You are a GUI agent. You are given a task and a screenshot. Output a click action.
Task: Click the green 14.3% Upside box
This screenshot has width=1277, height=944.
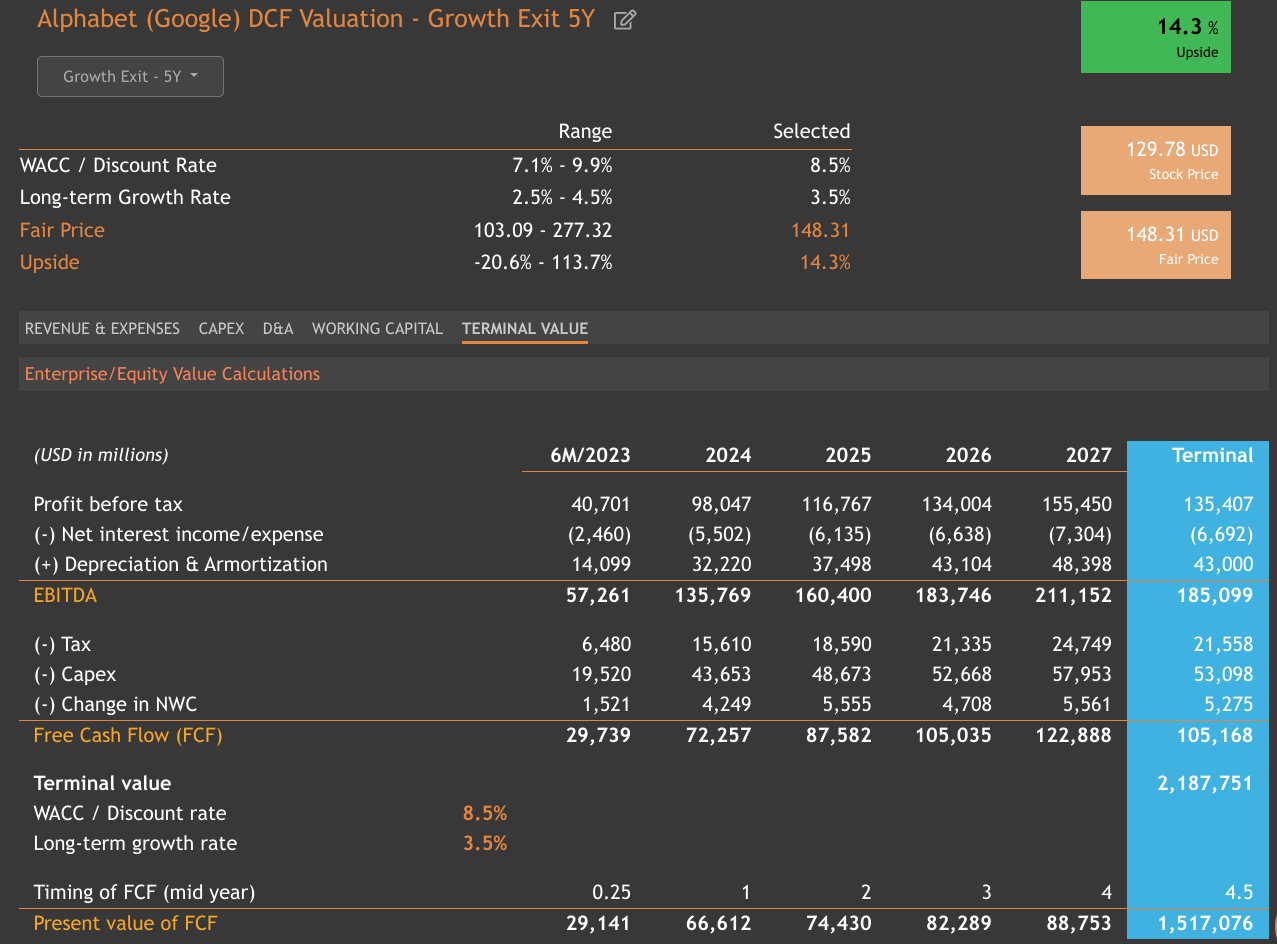pyautogui.click(x=1155, y=38)
